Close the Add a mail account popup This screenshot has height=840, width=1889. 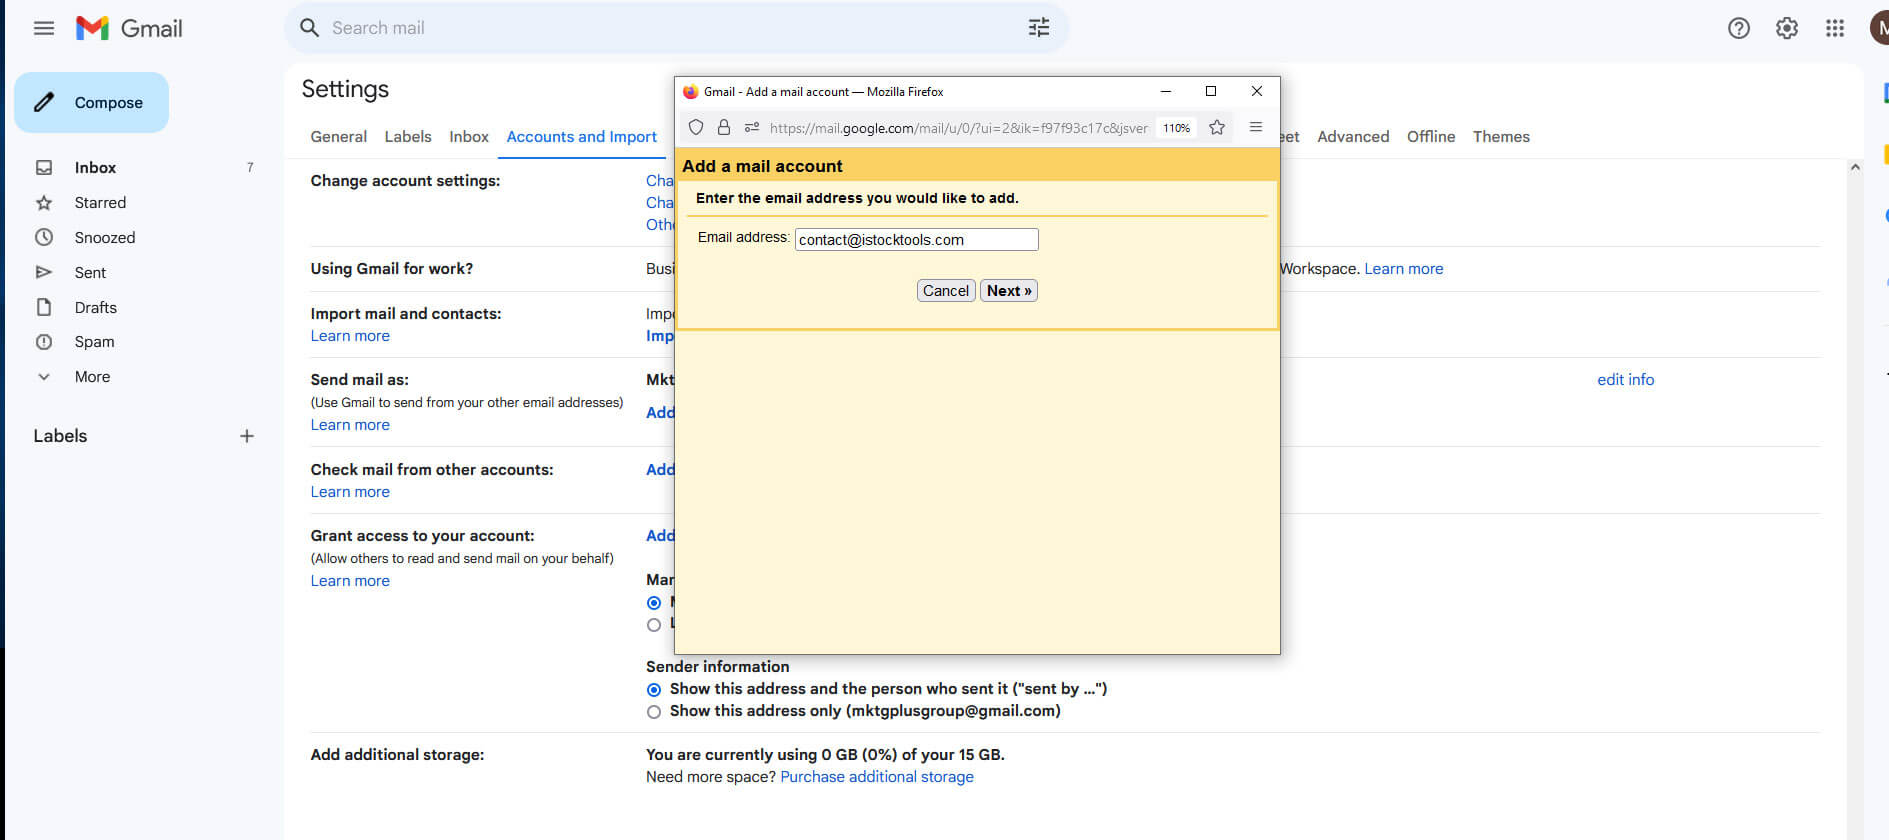(x=1257, y=91)
